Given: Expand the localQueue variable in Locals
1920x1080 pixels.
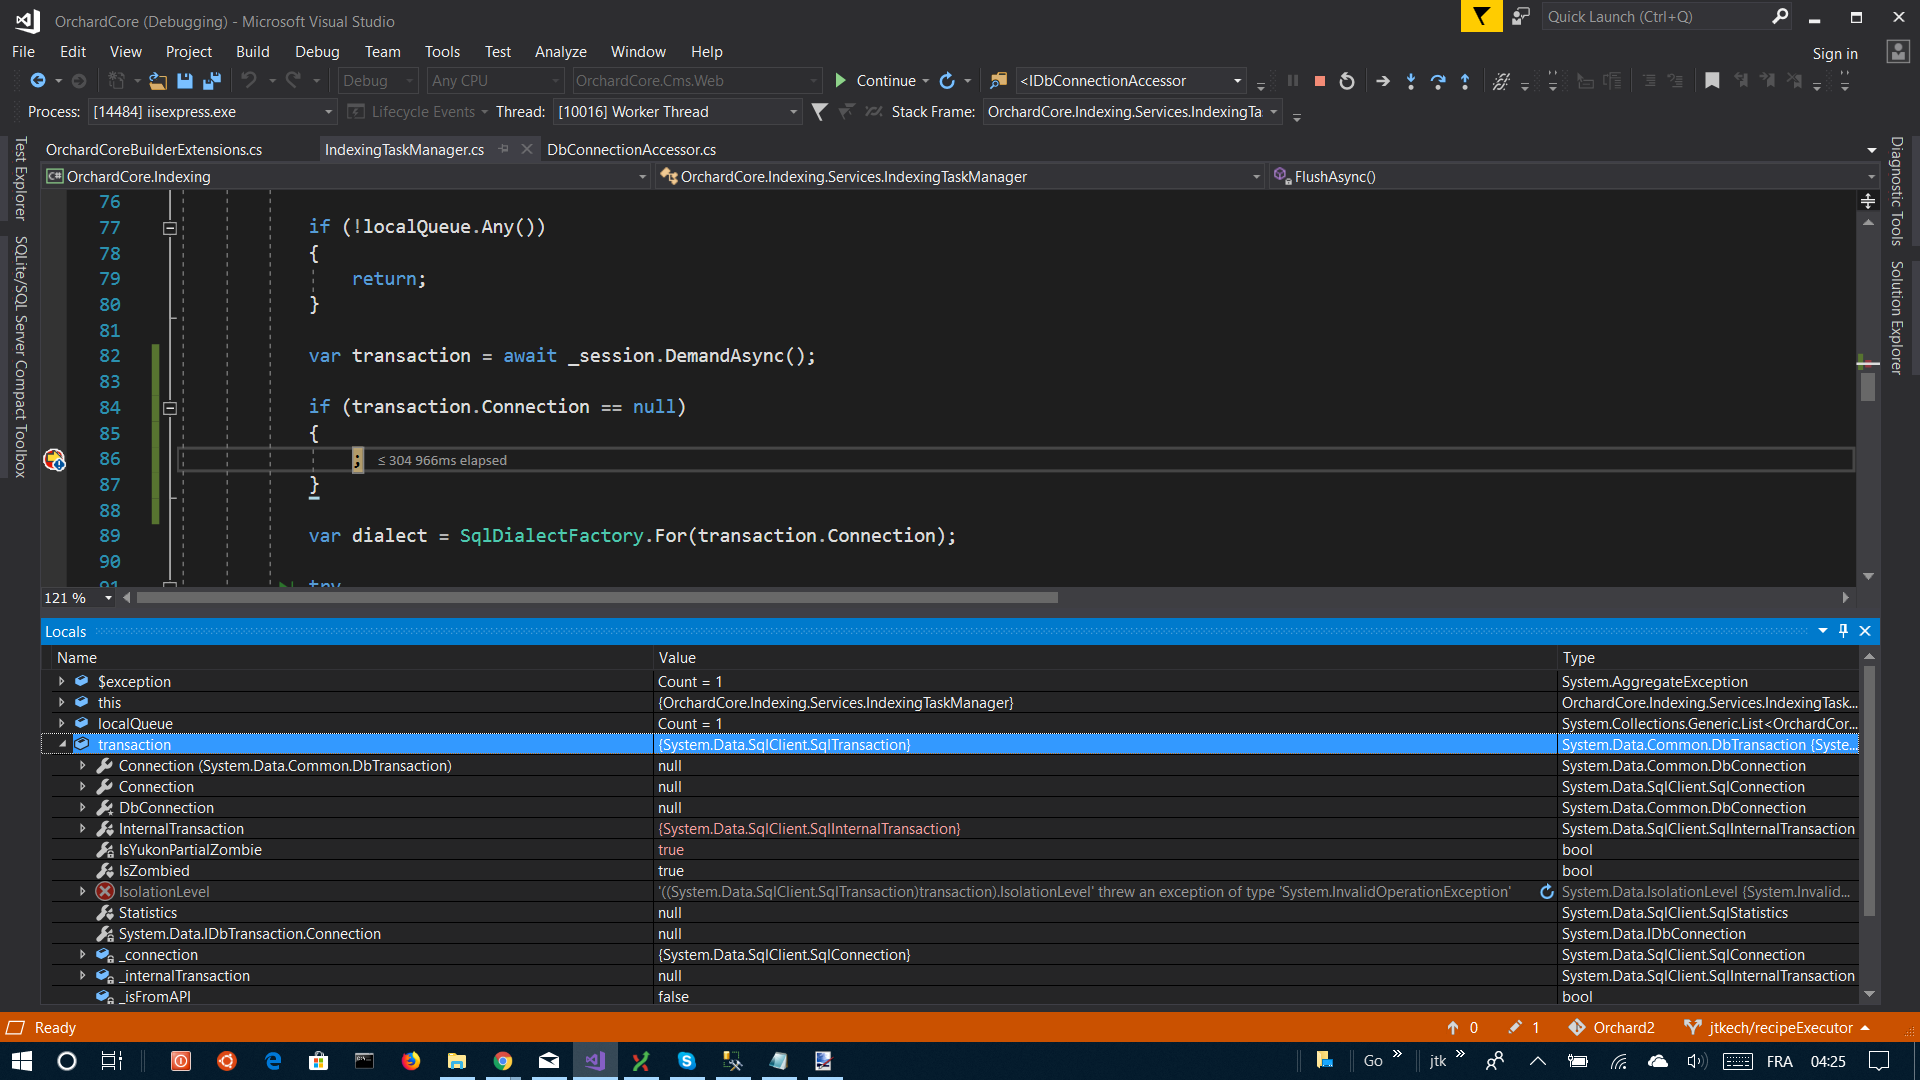Looking at the screenshot, I should coord(62,723).
